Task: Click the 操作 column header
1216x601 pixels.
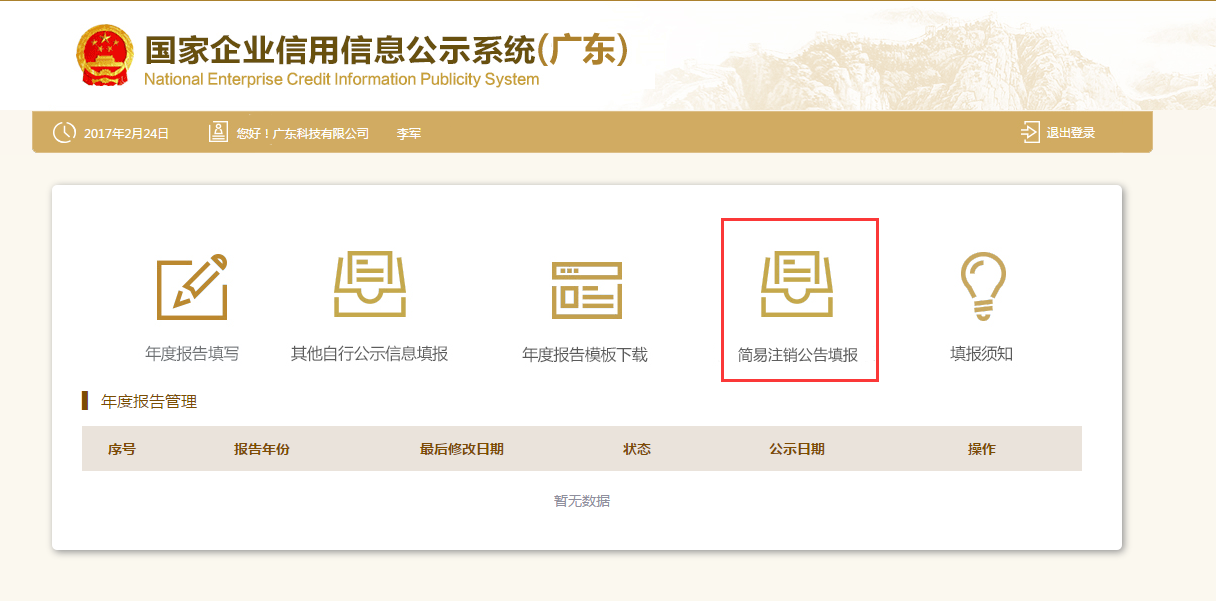Action: pos(981,449)
